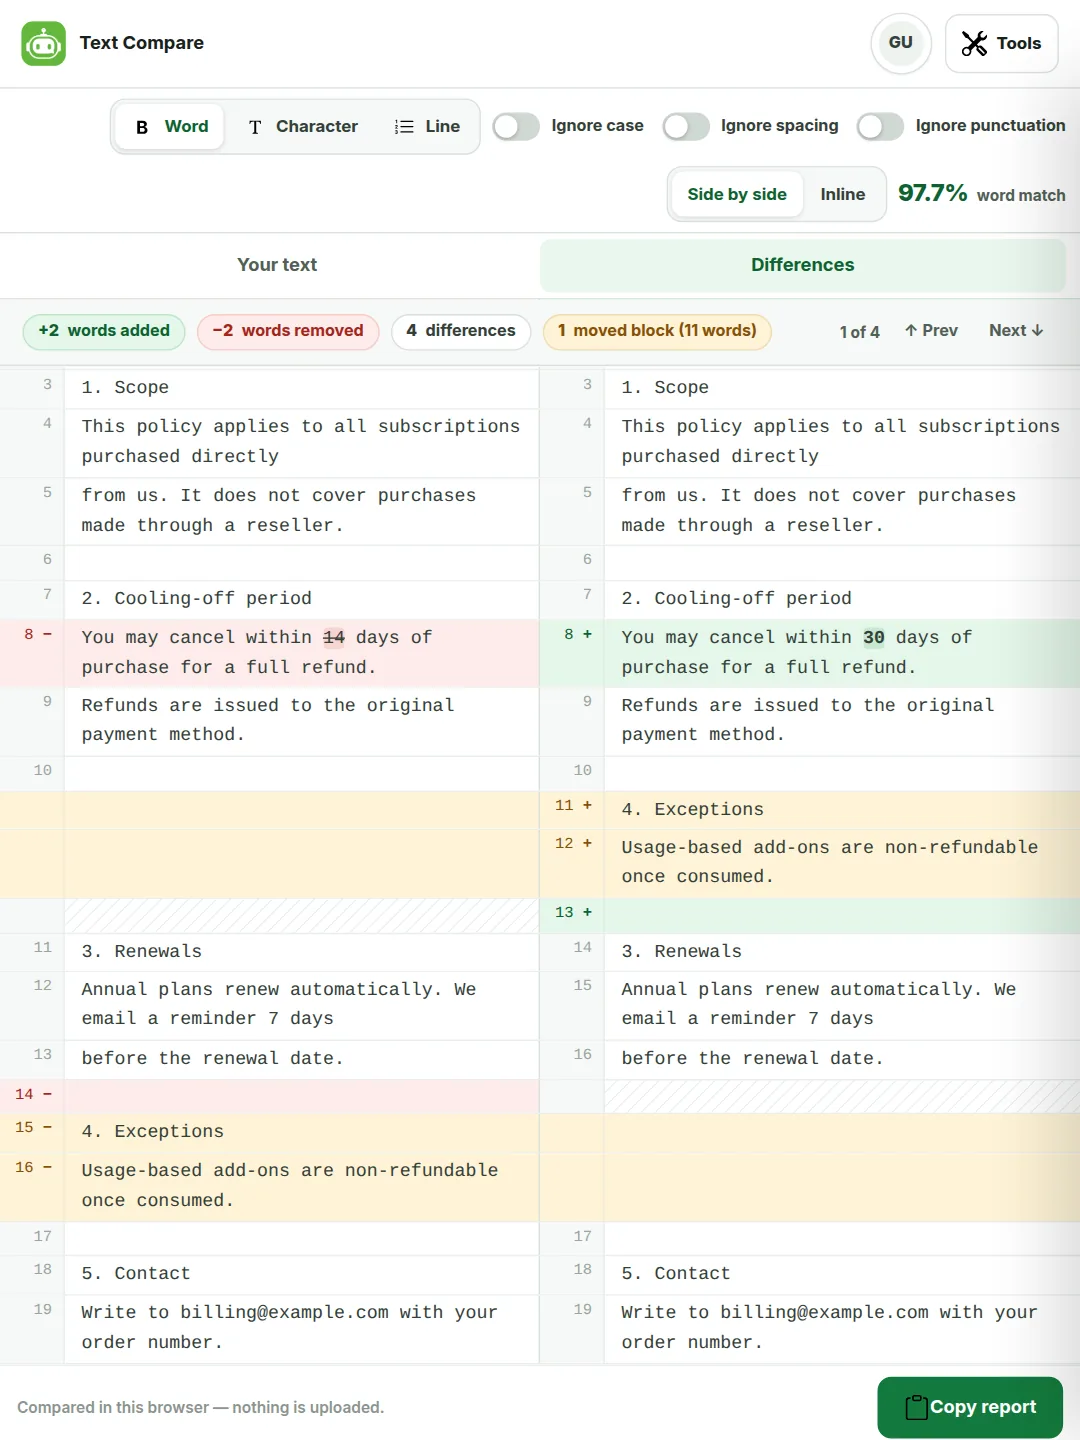Click the struck-through 14 in left pane

click(x=334, y=637)
